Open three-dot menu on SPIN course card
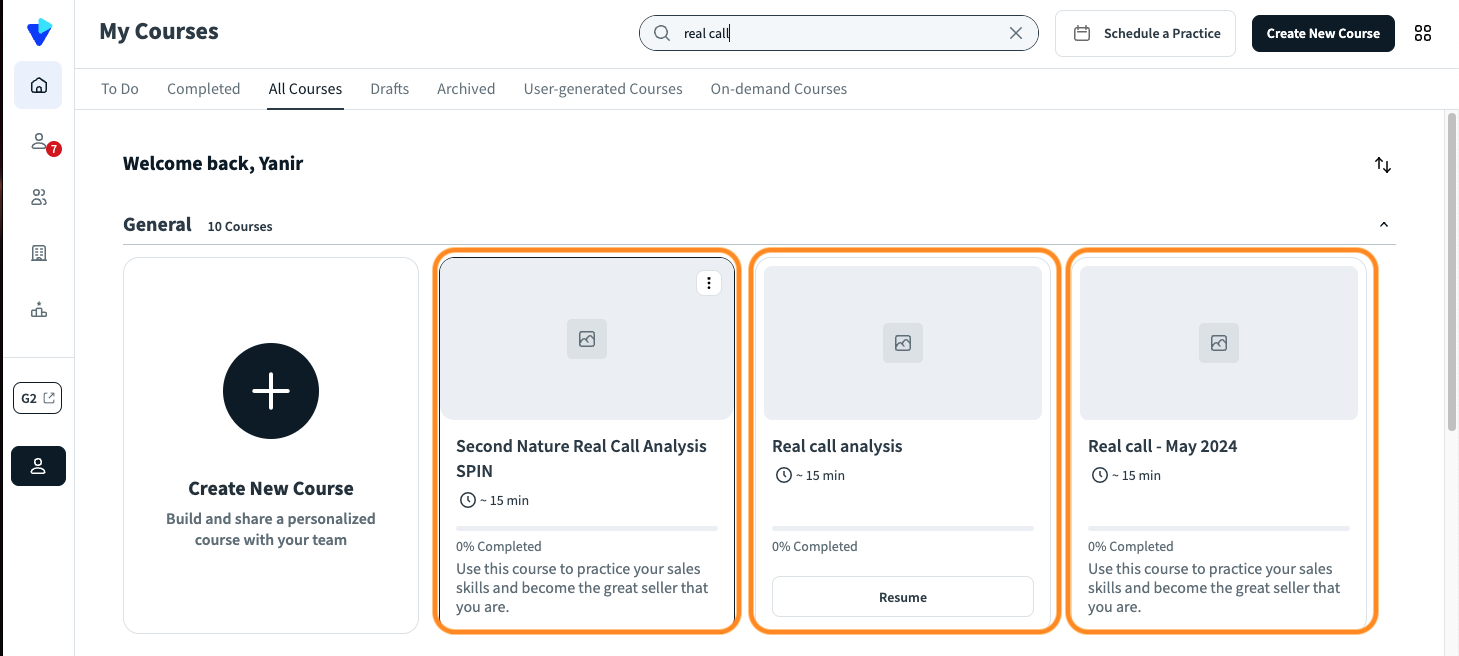 tap(709, 283)
